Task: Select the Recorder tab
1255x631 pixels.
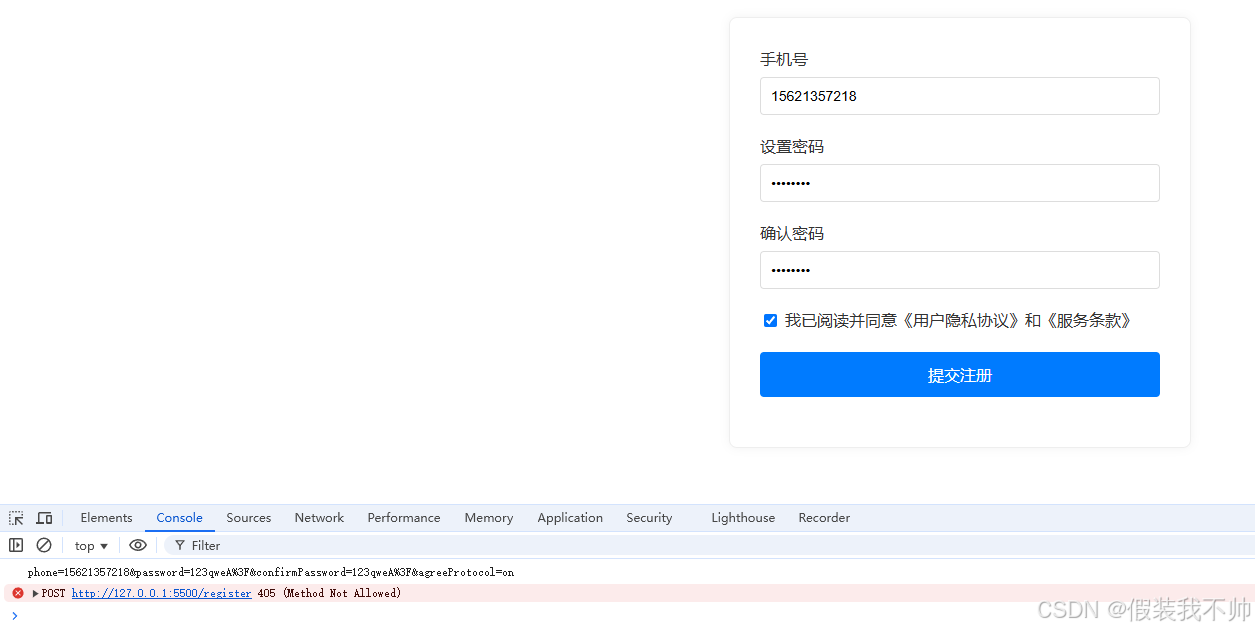Action: click(x=824, y=518)
